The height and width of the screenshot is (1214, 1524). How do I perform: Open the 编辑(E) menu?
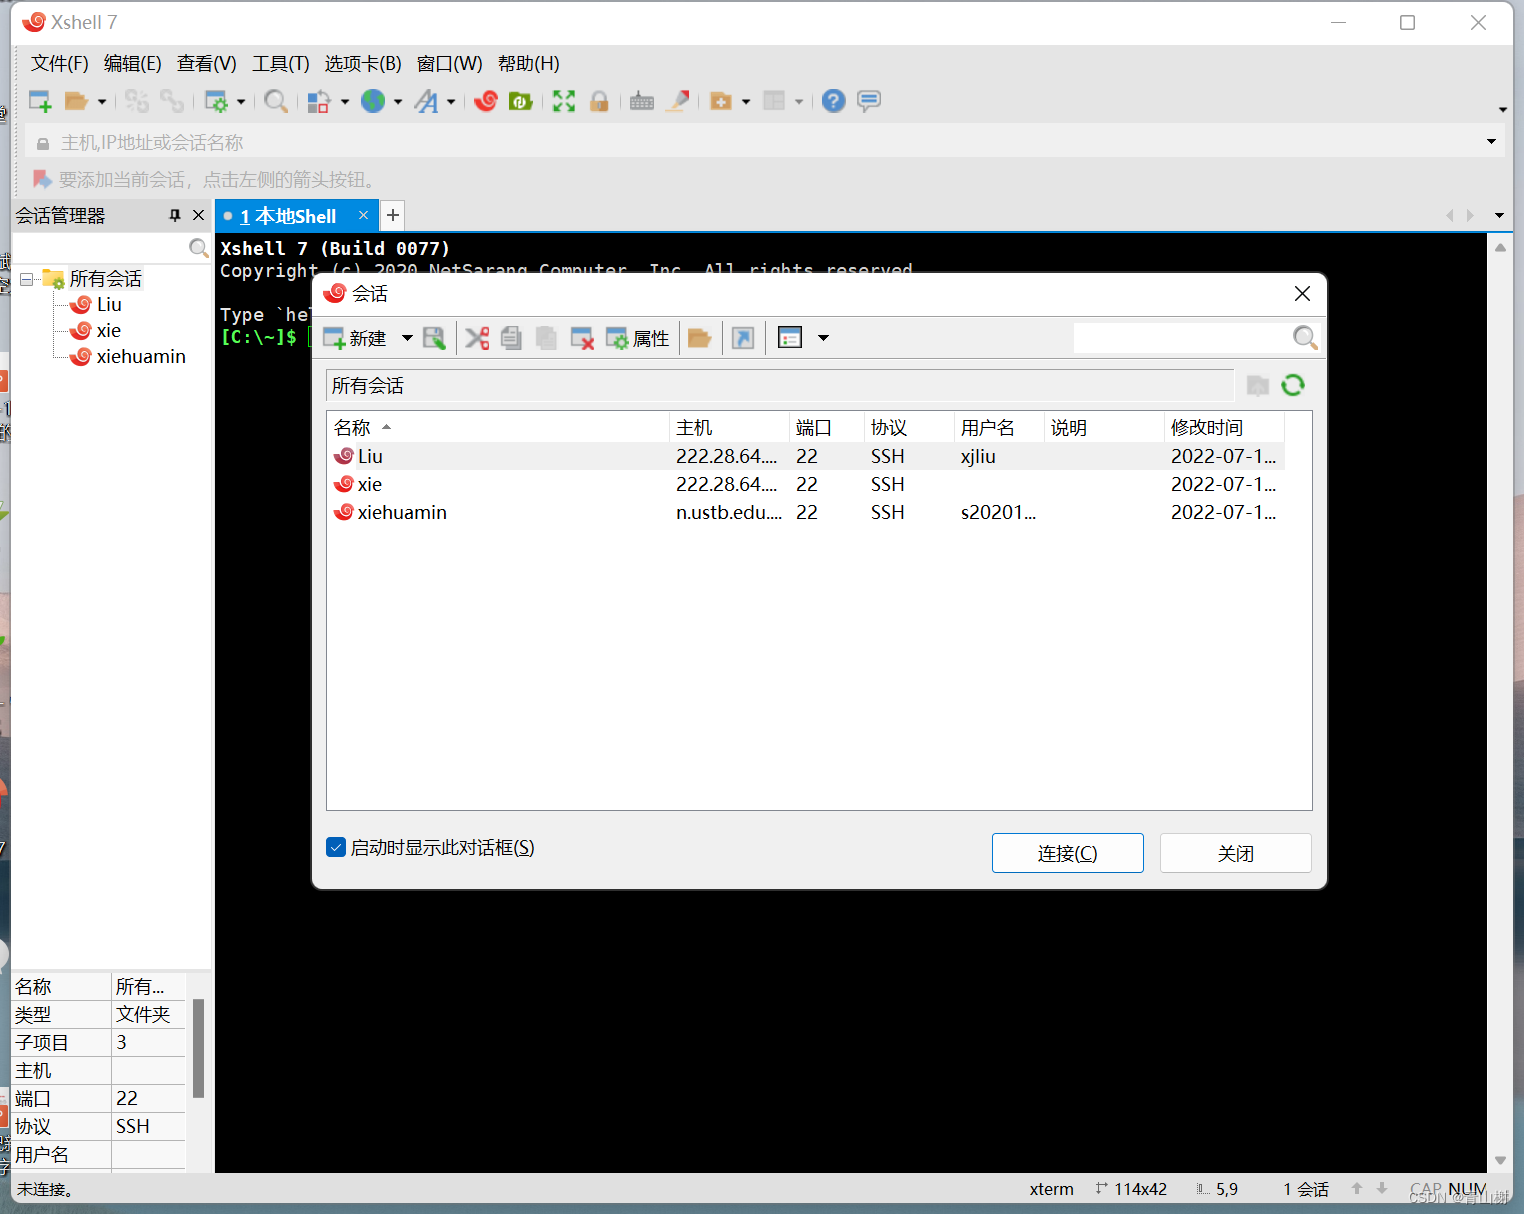pos(133,63)
